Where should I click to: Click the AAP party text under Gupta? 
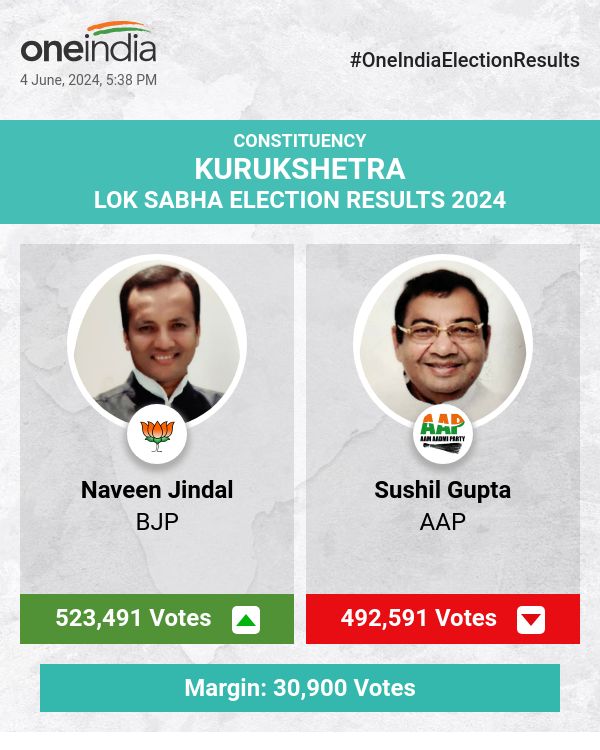click(x=443, y=521)
